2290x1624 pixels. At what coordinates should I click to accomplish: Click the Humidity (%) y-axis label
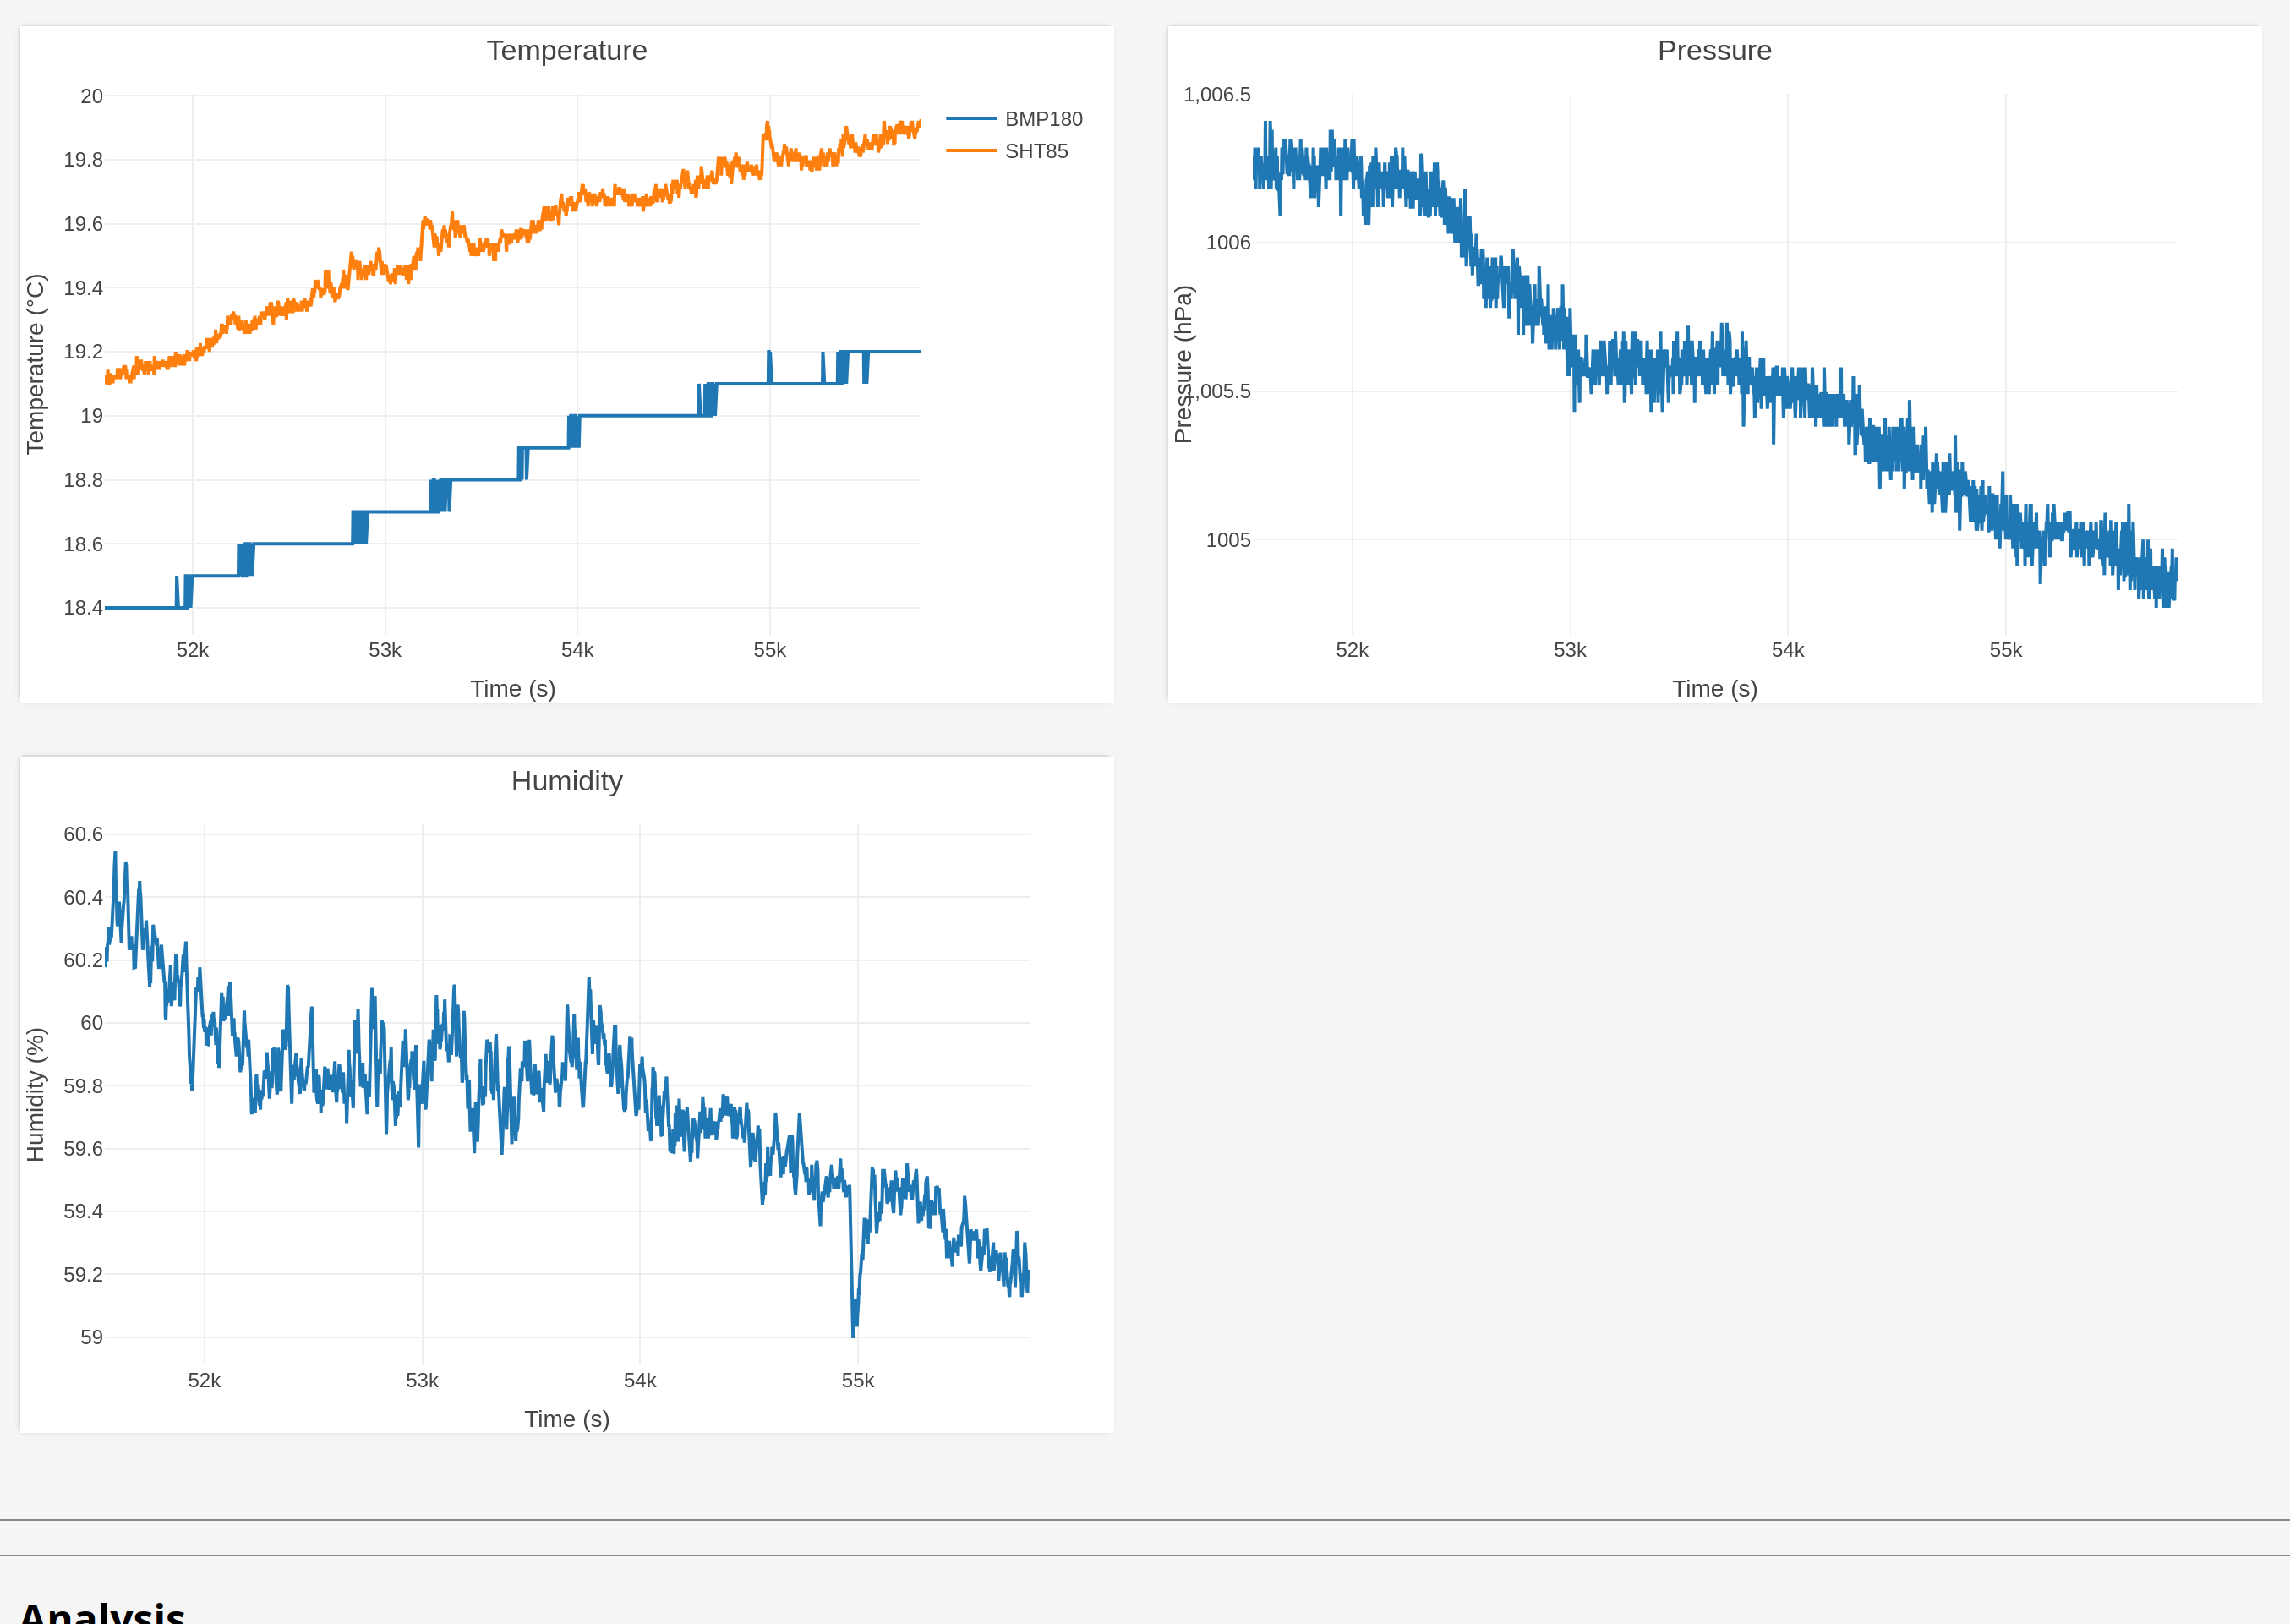point(35,1094)
